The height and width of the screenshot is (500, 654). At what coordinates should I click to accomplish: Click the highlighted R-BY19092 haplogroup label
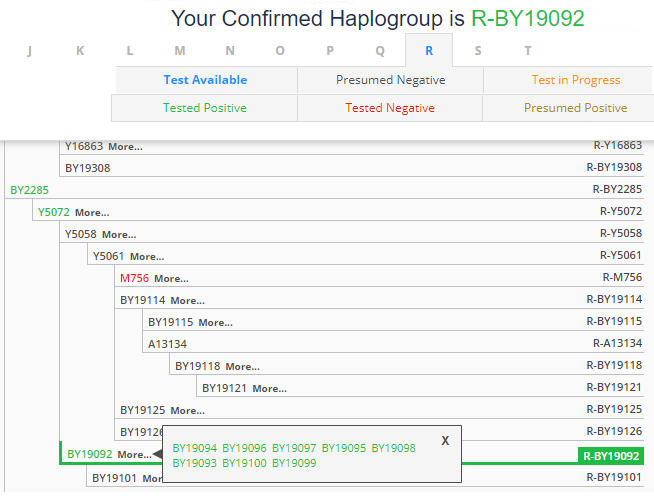611,455
